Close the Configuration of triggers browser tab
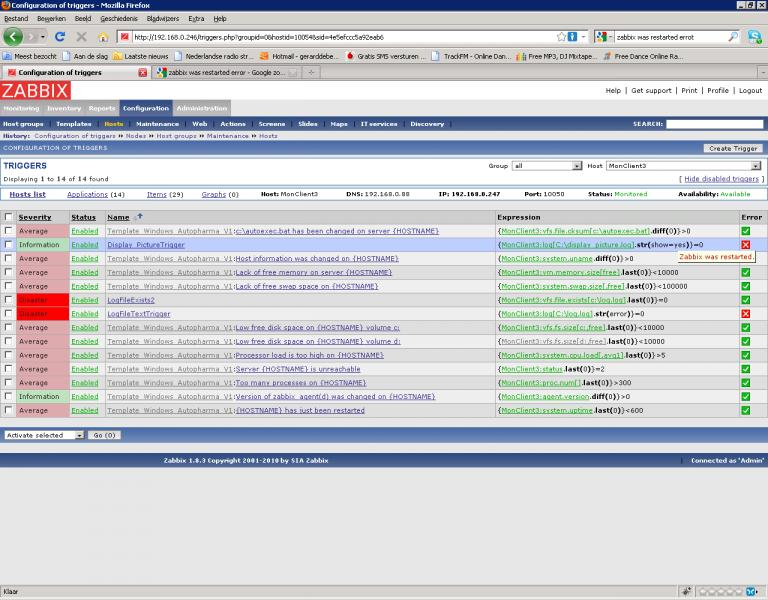Image resolution: width=768 pixels, height=600 pixels. (143, 73)
